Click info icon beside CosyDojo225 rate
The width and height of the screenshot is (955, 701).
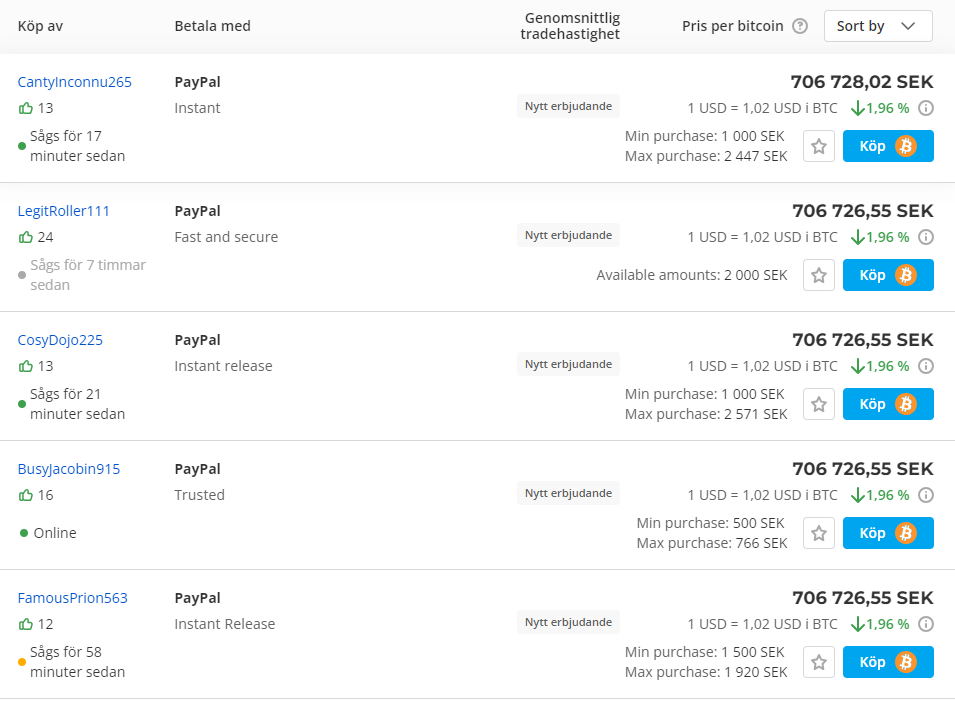pos(926,366)
